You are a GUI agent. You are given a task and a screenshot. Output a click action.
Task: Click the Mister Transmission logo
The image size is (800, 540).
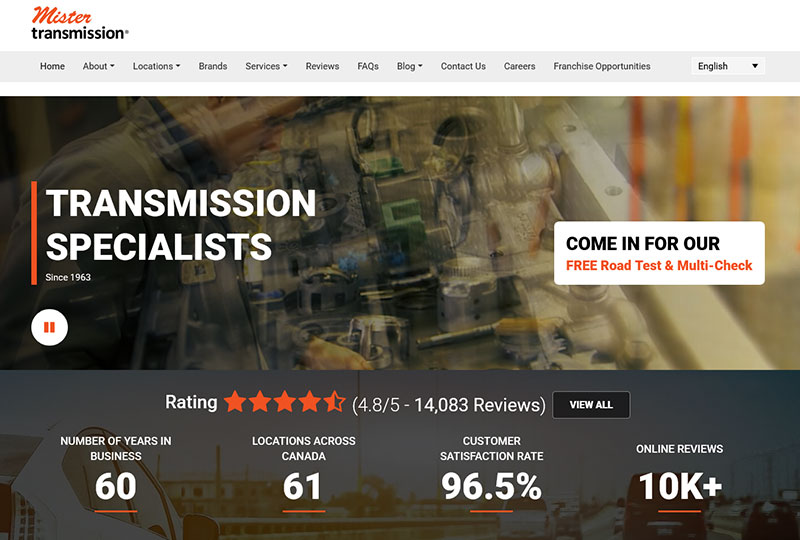pos(79,24)
